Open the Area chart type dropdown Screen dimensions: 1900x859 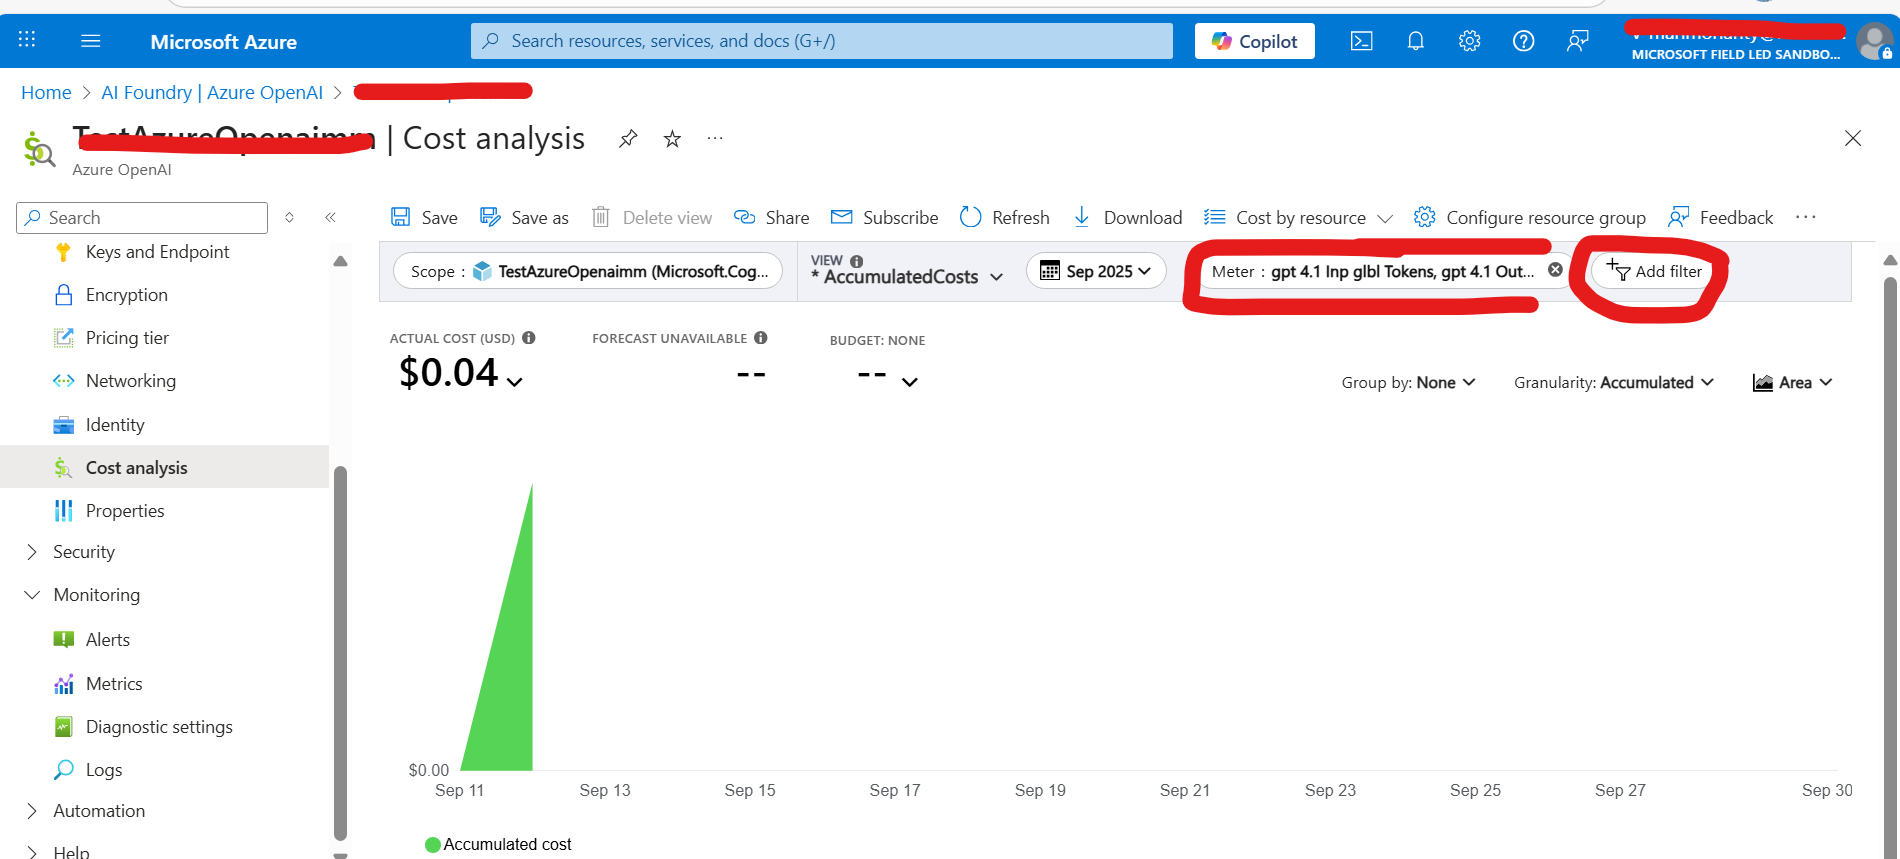click(1792, 382)
